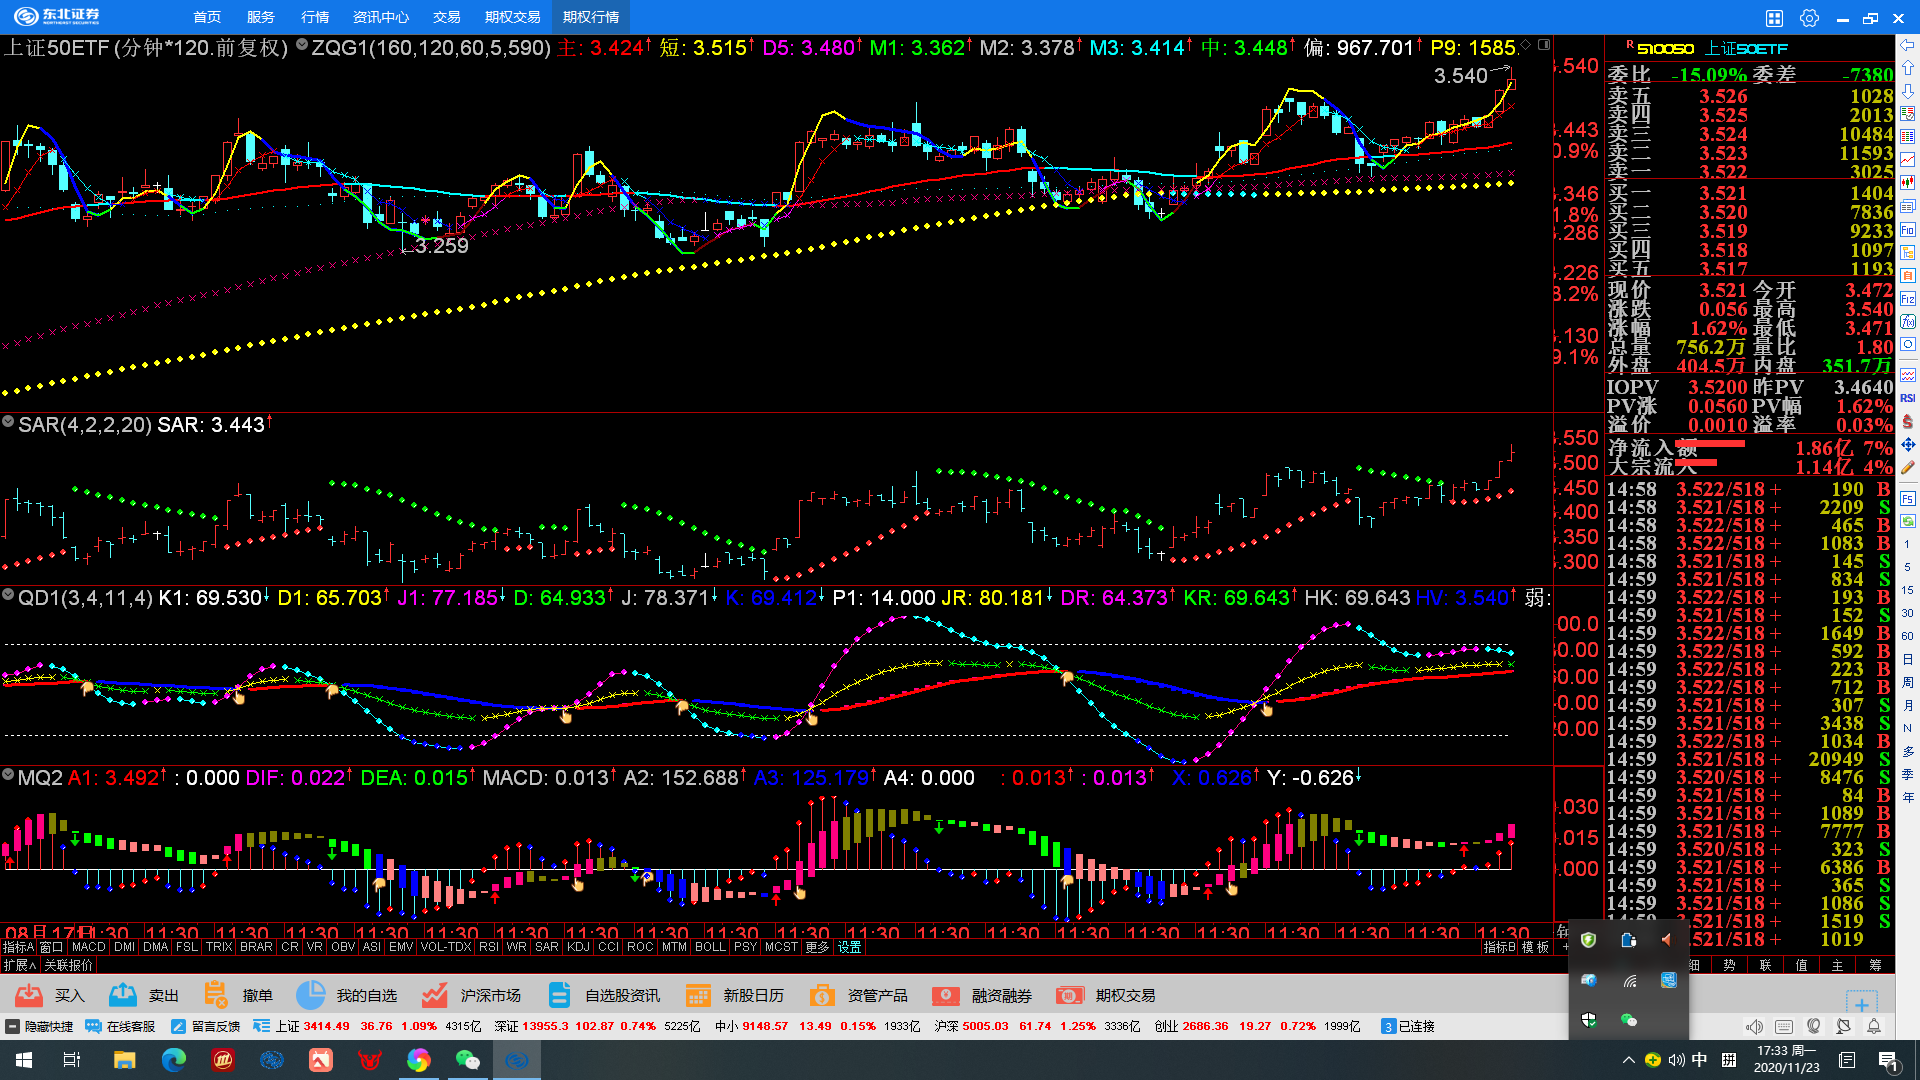Open WeChat from Windows taskbar
This screenshot has height=1080, width=1920.
tap(467, 1060)
